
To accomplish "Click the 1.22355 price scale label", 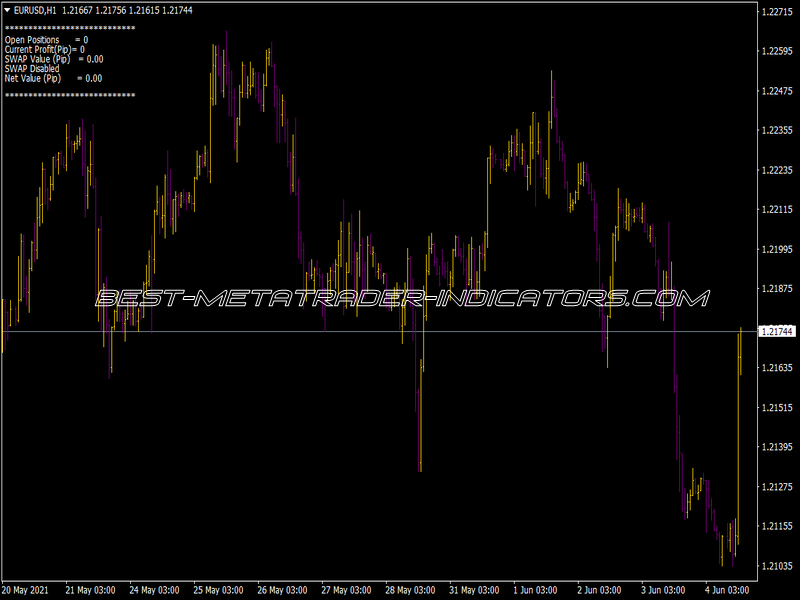I will [x=777, y=131].
